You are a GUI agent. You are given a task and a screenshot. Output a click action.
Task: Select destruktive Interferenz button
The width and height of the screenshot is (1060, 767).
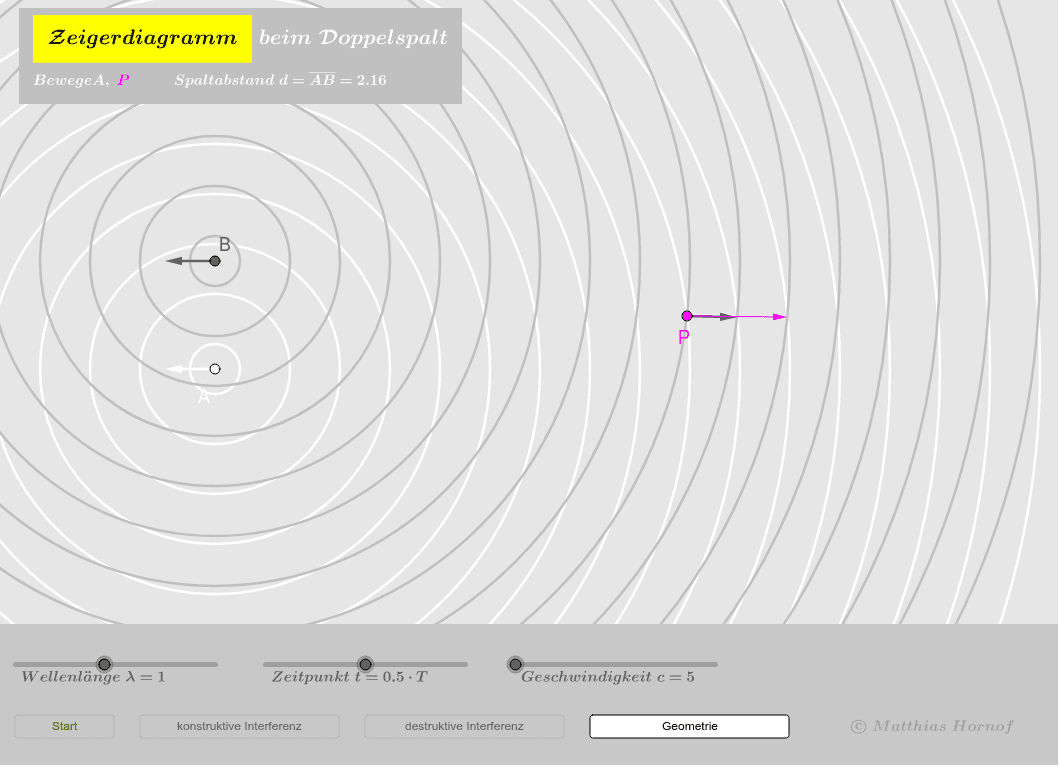(464, 726)
